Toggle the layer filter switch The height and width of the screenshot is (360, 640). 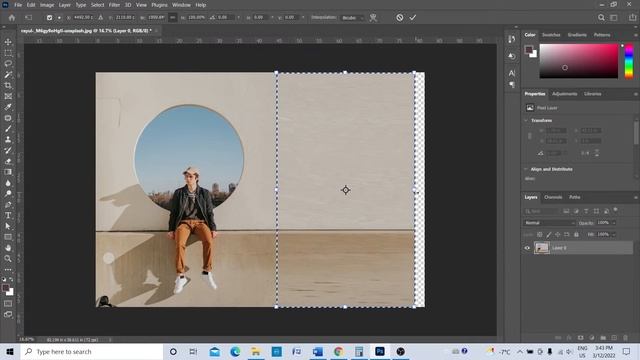coord(616,210)
